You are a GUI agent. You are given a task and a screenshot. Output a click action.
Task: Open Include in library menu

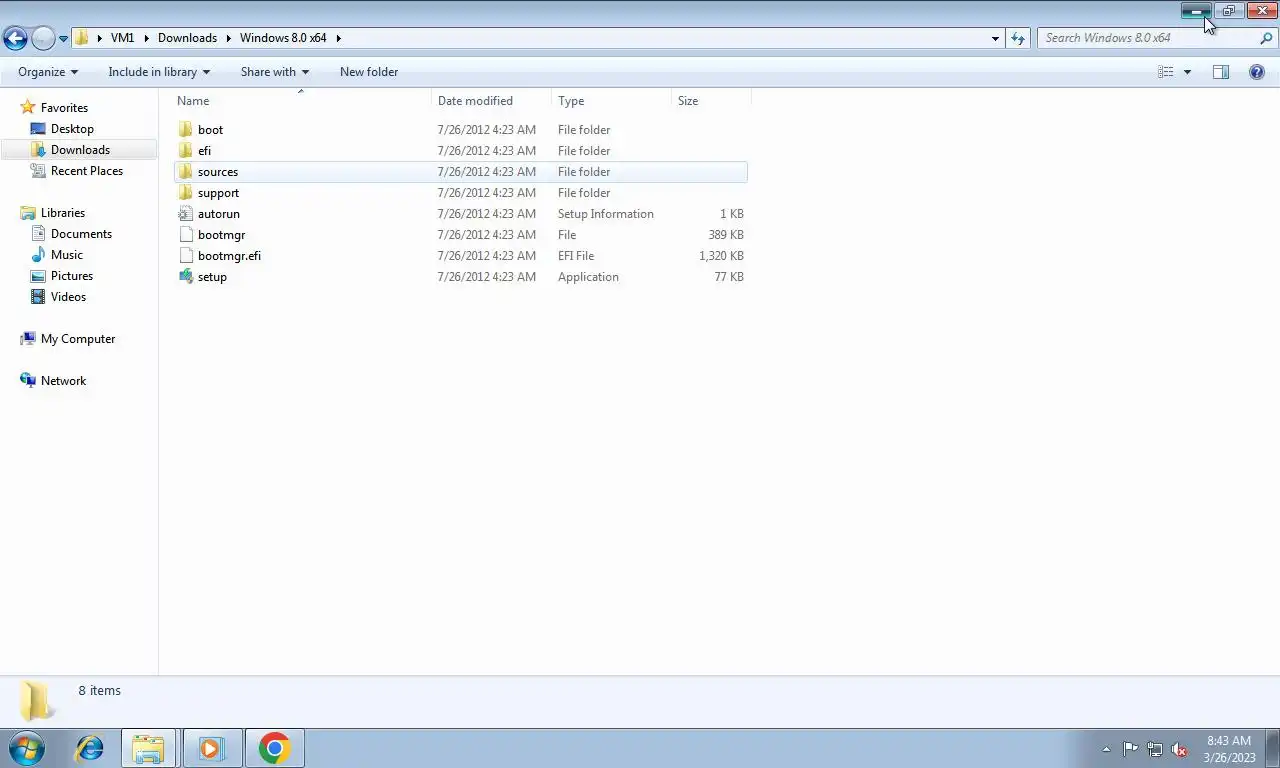pos(159,72)
